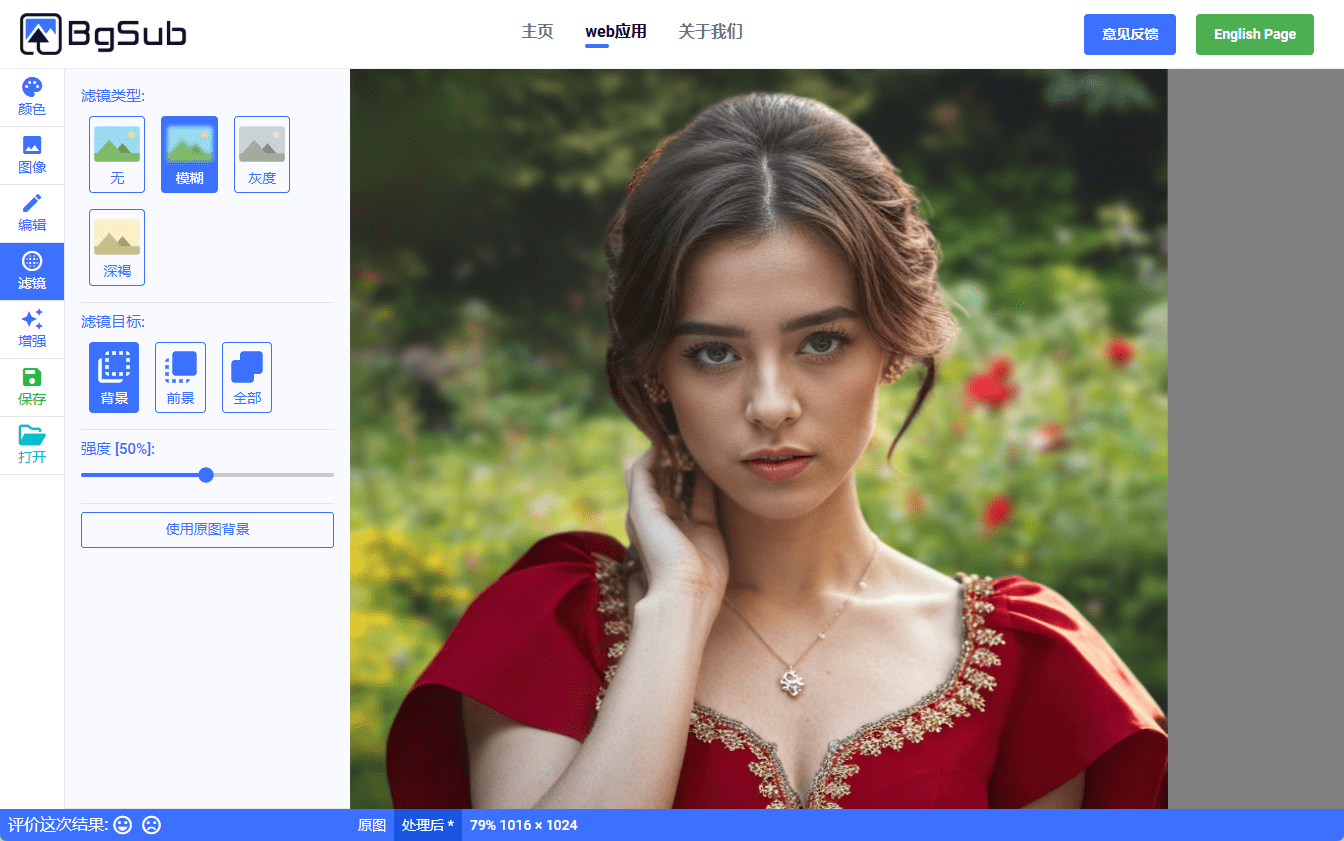1344x841 pixels.
Task: Open the 颜色 color panel in sidebar
Action: [32, 98]
